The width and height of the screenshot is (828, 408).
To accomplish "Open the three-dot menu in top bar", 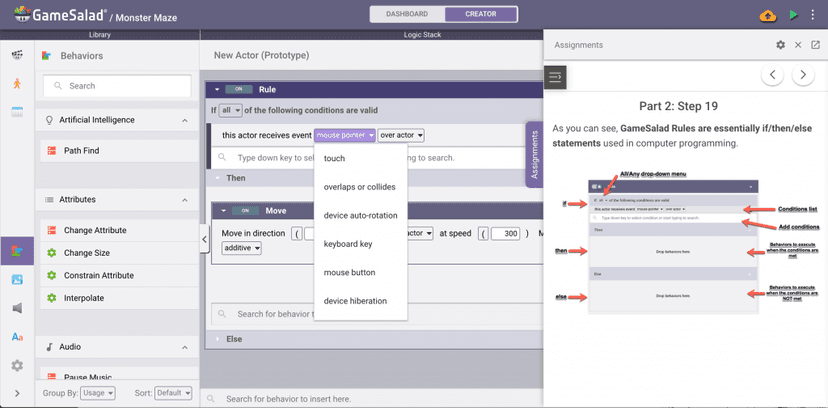I will (813, 15).
